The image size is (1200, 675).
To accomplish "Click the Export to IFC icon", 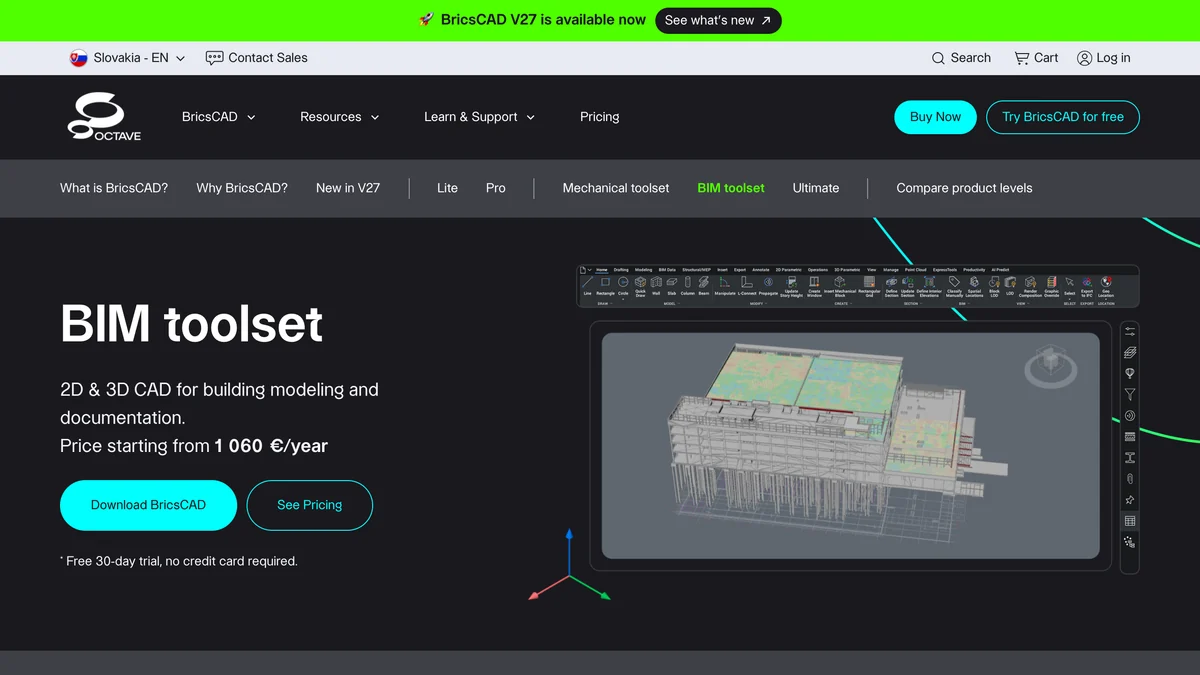I will [x=1086, y=282].
